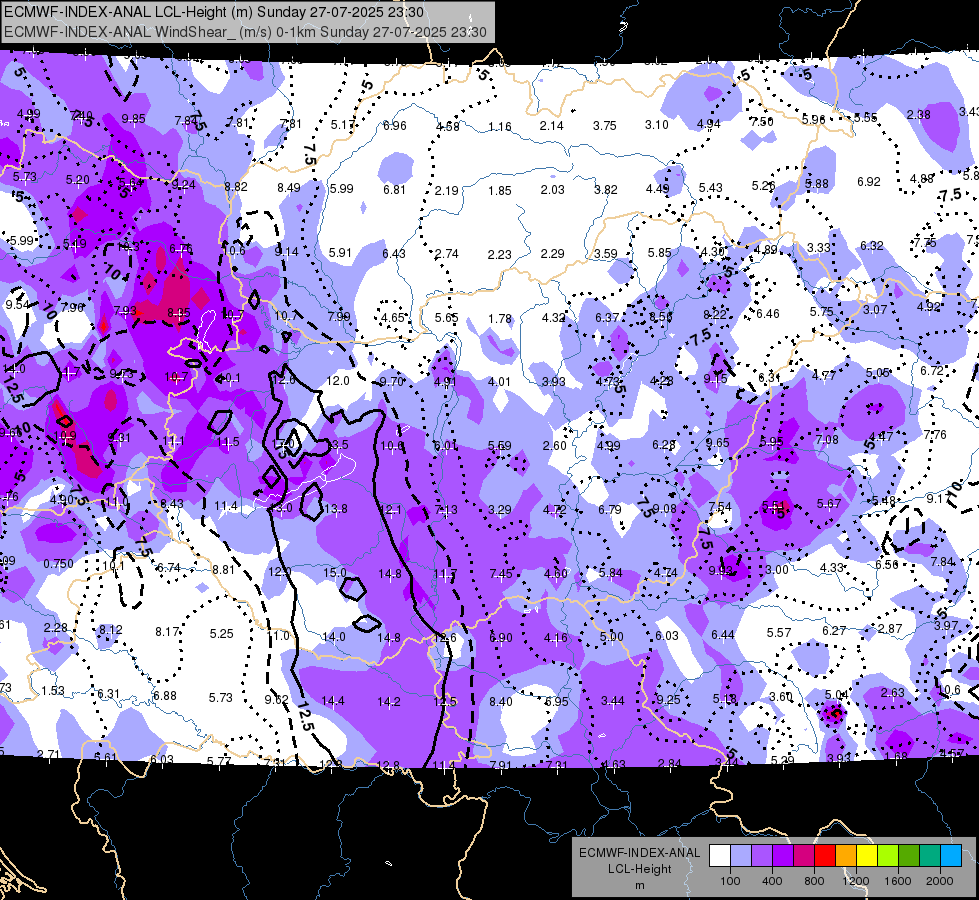Select the sky blue legend swatch
Viewport: 979px width, 900px height.
951,856
